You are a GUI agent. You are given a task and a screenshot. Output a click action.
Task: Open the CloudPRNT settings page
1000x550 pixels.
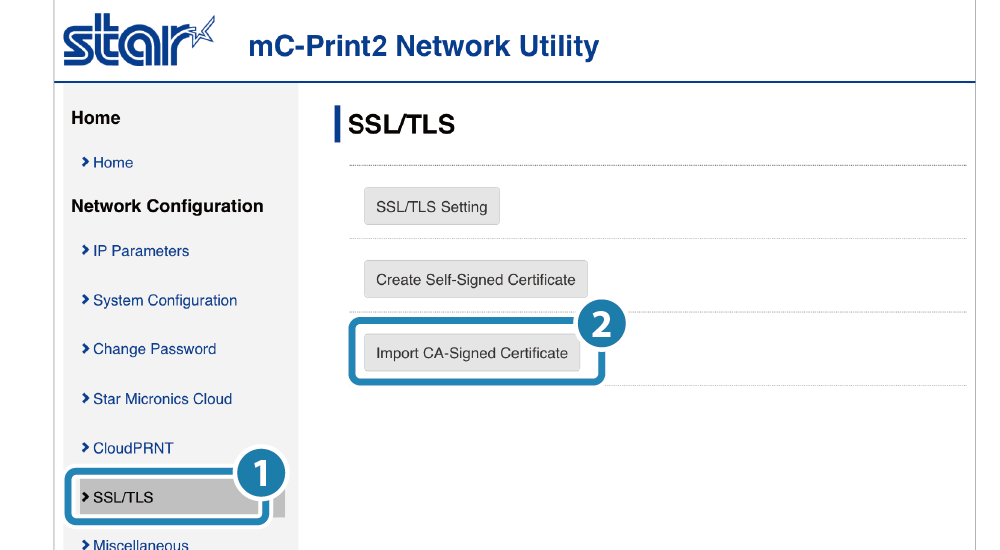(x=133, y=448)
